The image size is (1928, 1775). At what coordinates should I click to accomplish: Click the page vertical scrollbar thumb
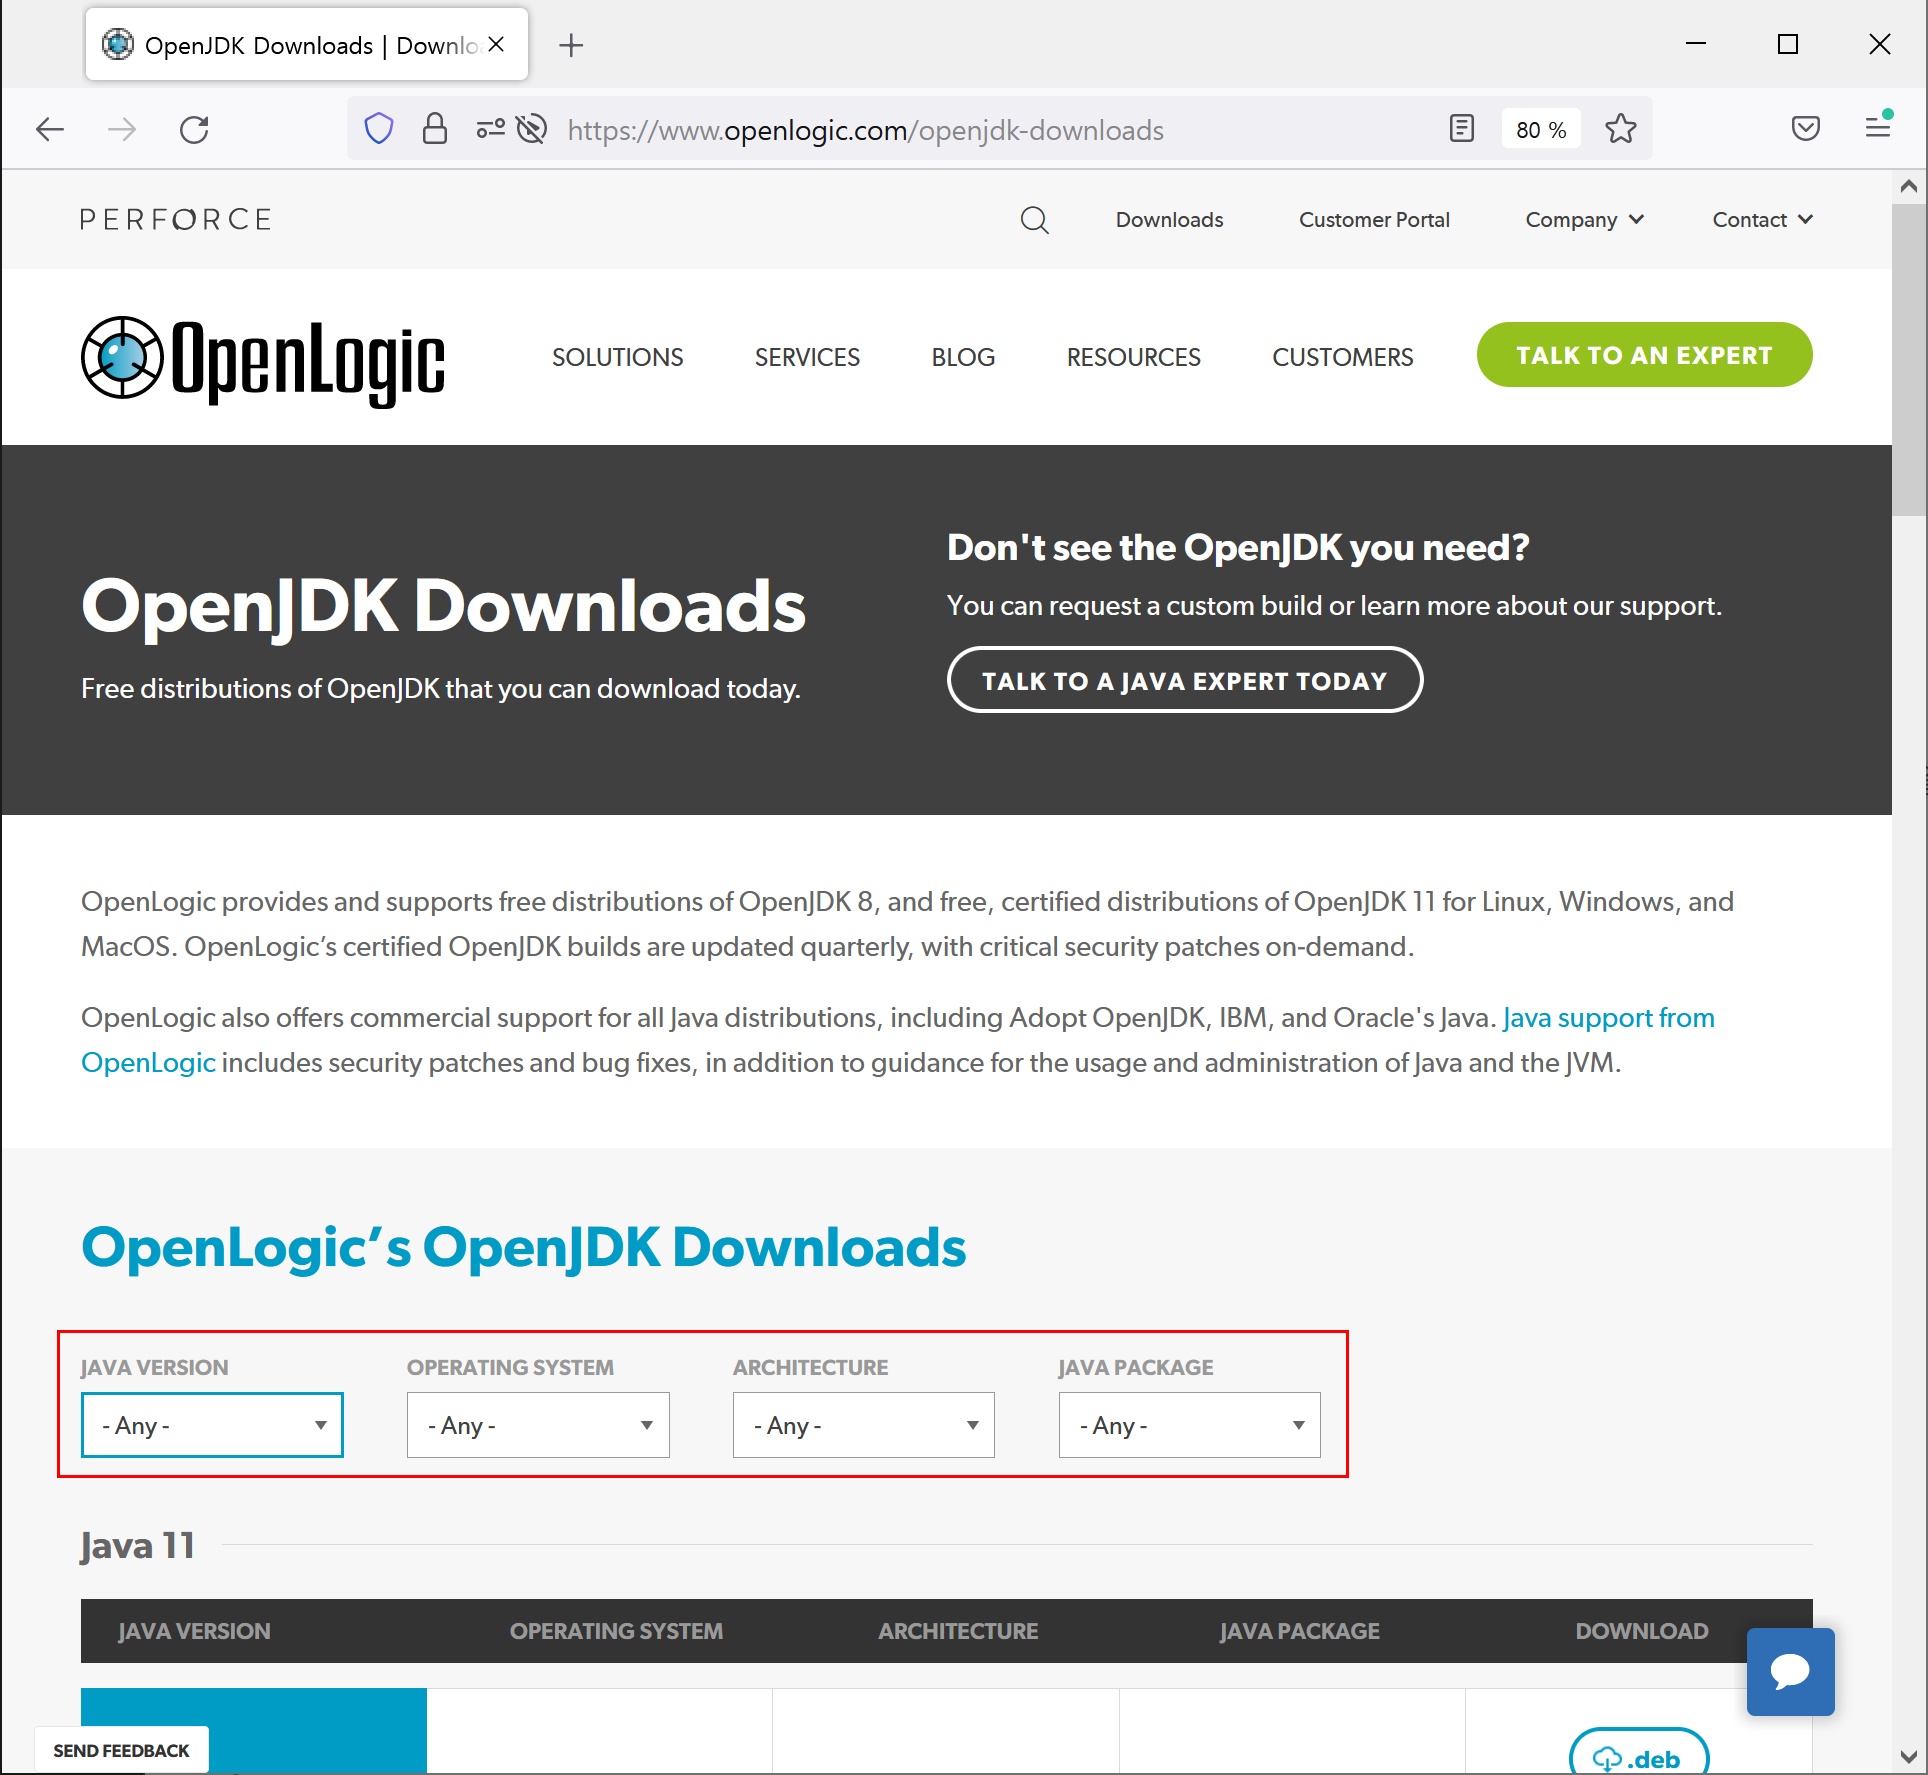click(1908, 360)
